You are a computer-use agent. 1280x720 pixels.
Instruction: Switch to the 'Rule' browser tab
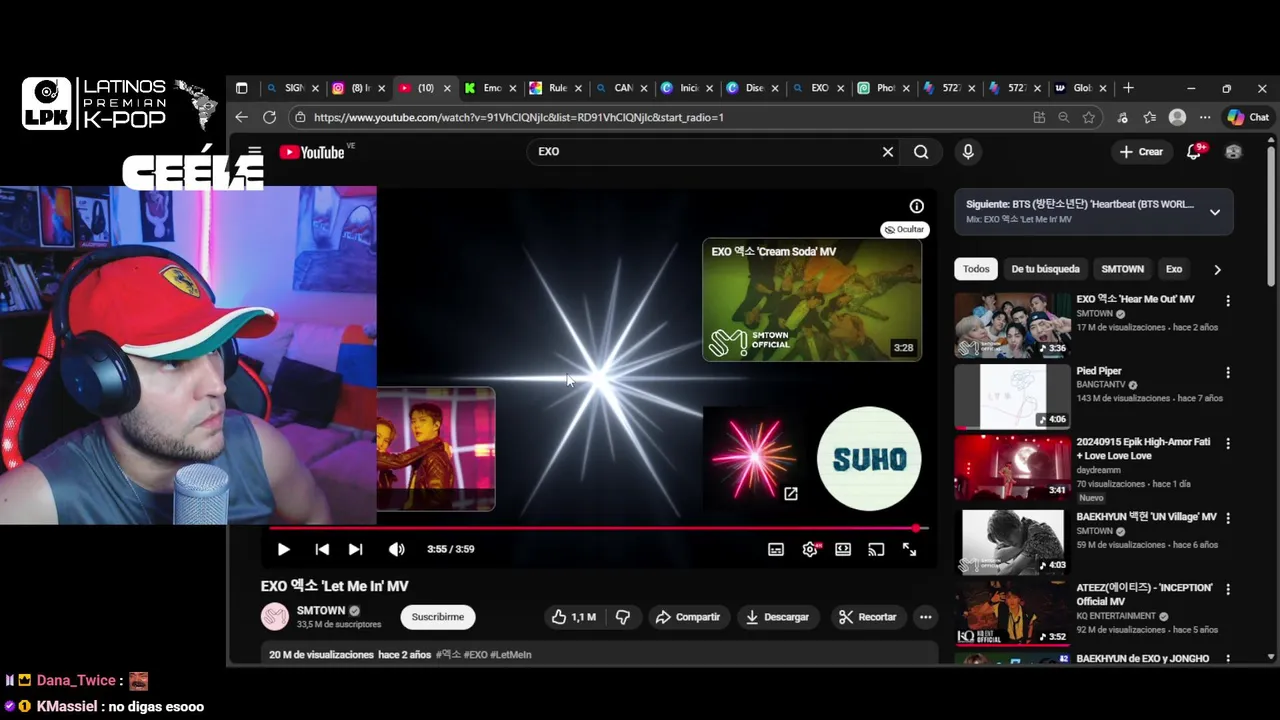click(556, 88)
